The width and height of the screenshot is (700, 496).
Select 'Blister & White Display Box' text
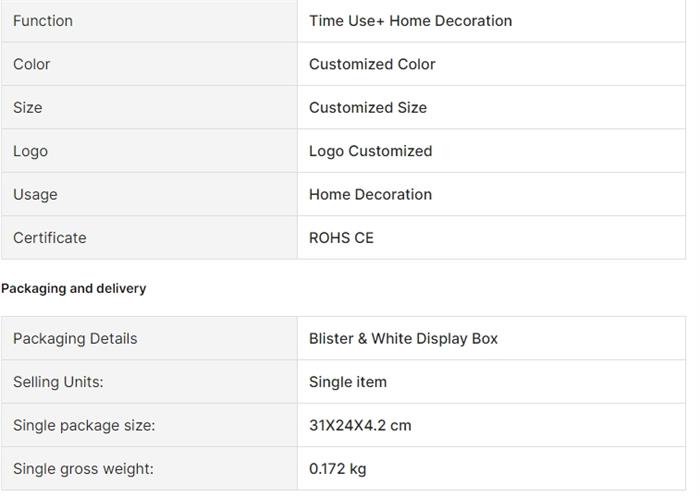(x=403, y=339)
